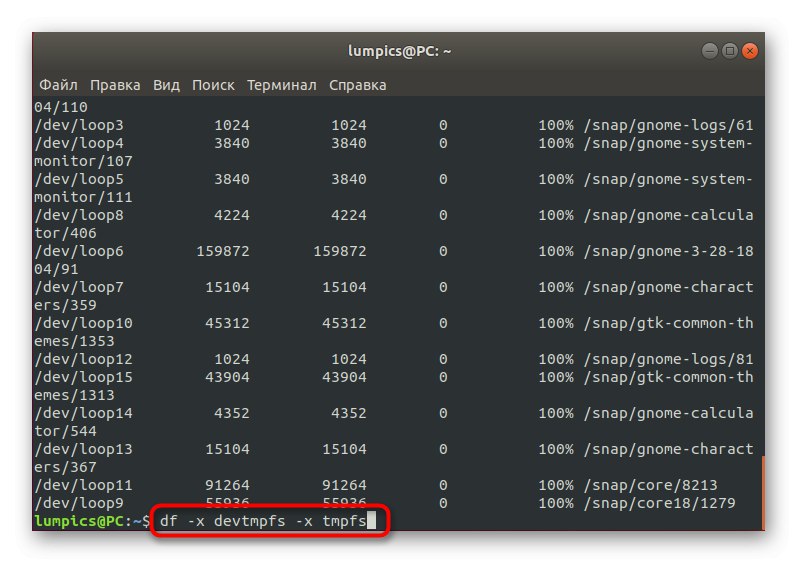
Task: Click first 4352 value in loop14 row
Action: coord(232,414)
